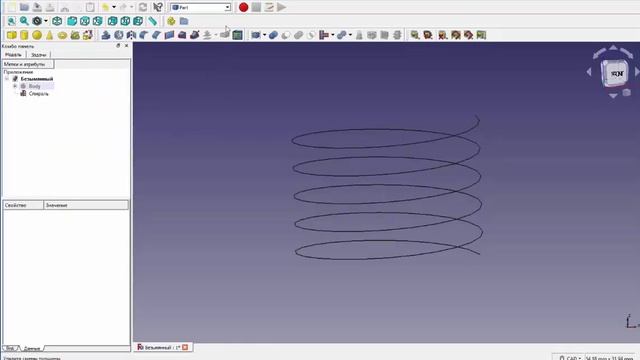This screenshot has width=640, height=360.
Task: Click the Fit All view icon
Action: 11,21
